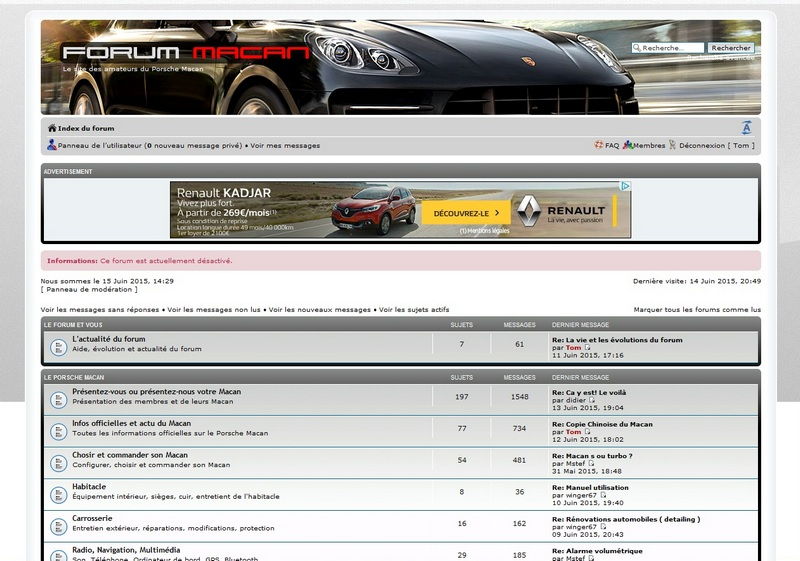Click the user panel icon
The image size is (800, 561).
(52, 145)
